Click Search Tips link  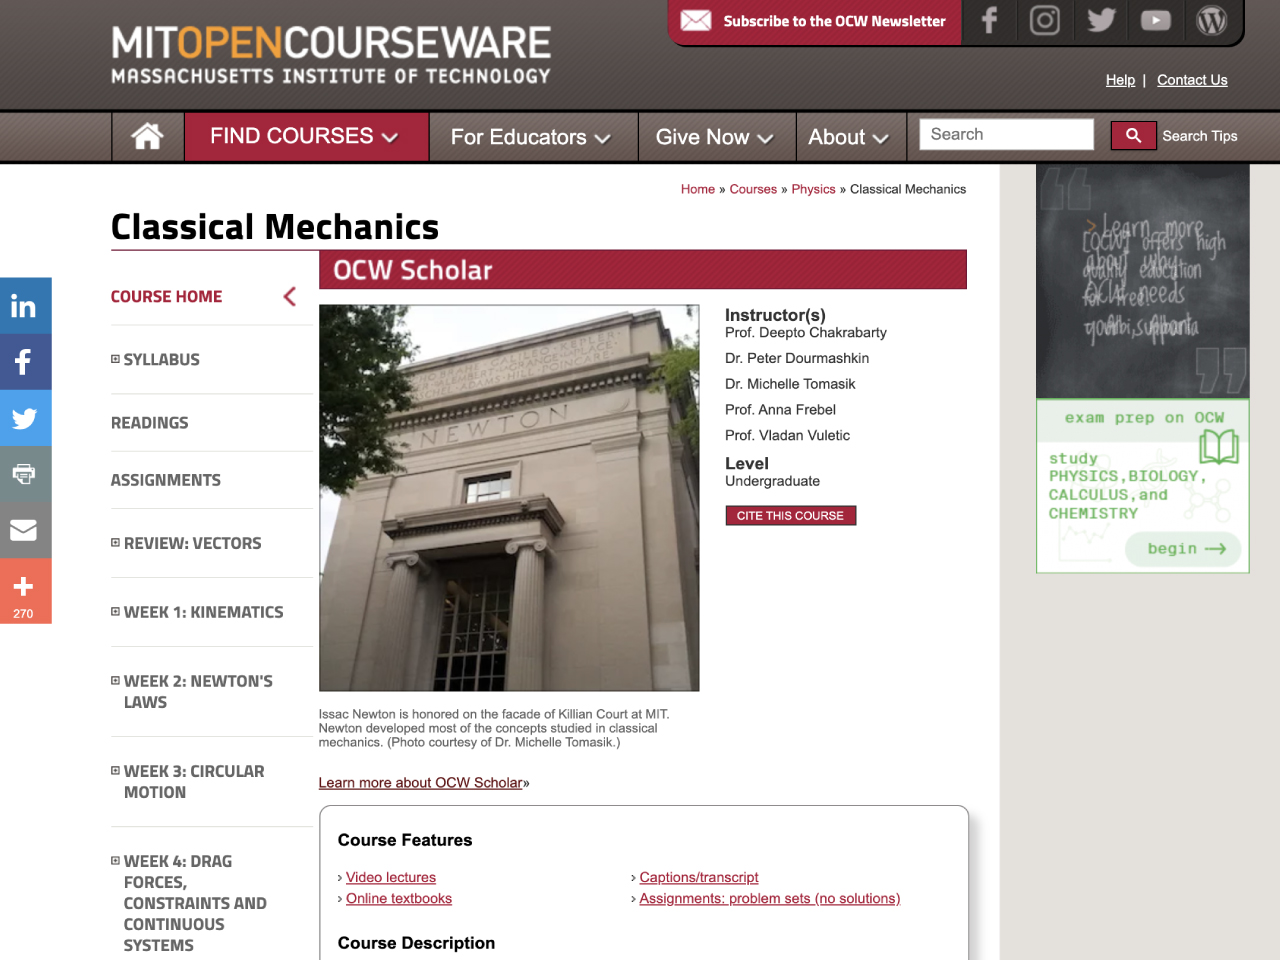[x=1200, y=136]
